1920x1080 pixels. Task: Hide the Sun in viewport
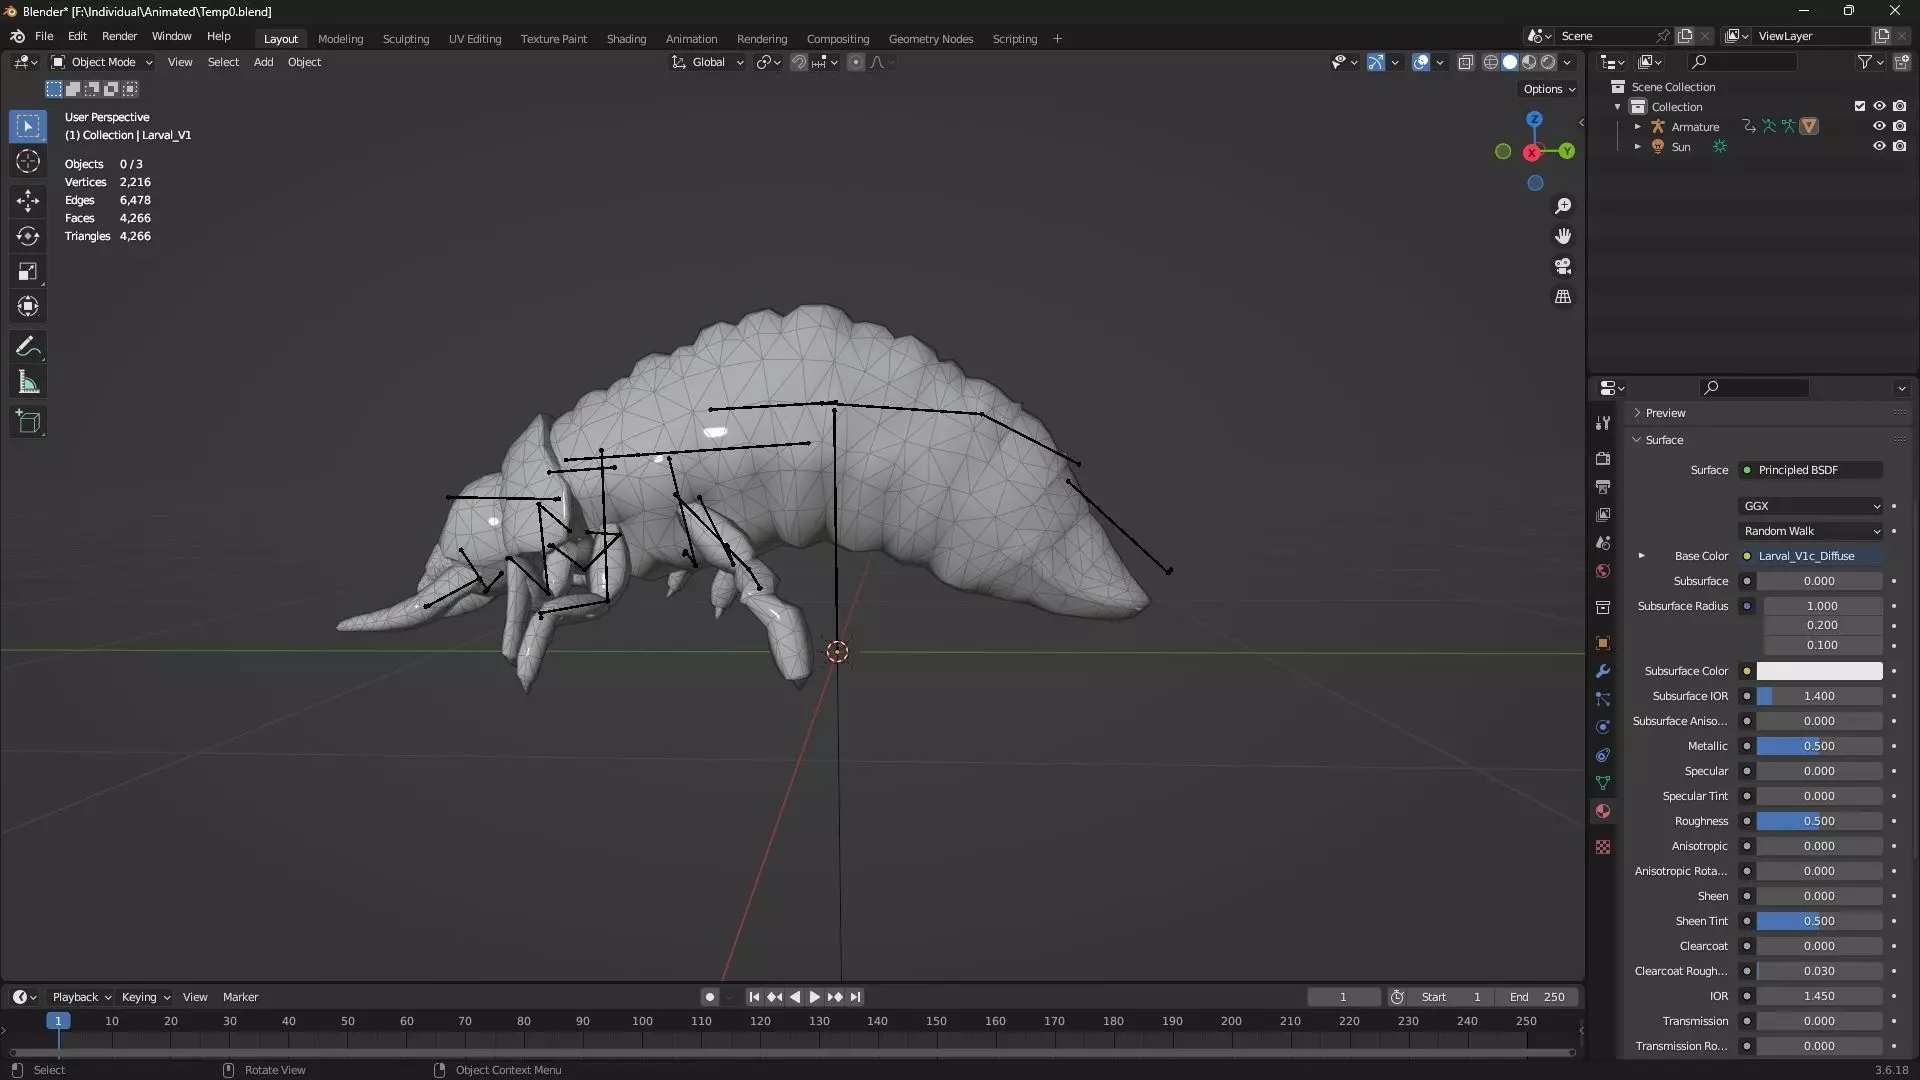pyautogui.click(x=1879, y=146)
